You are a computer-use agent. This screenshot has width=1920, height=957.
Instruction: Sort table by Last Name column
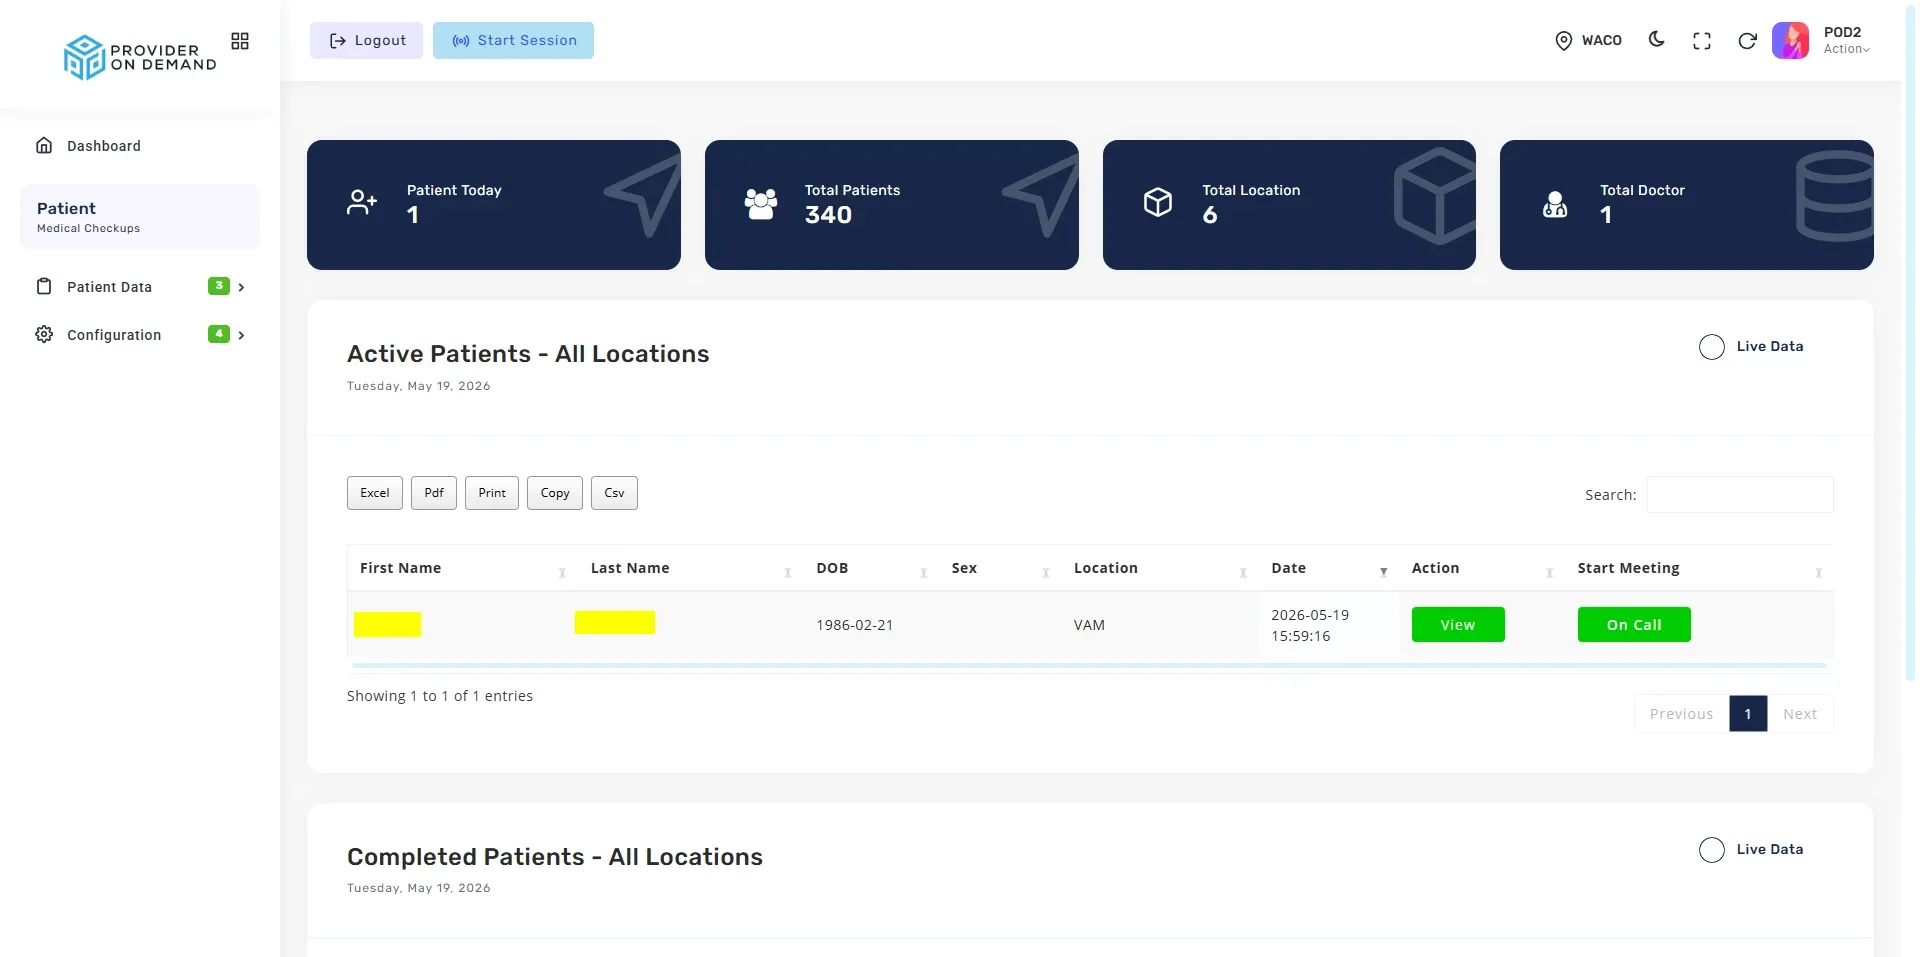tap(692, 568)
